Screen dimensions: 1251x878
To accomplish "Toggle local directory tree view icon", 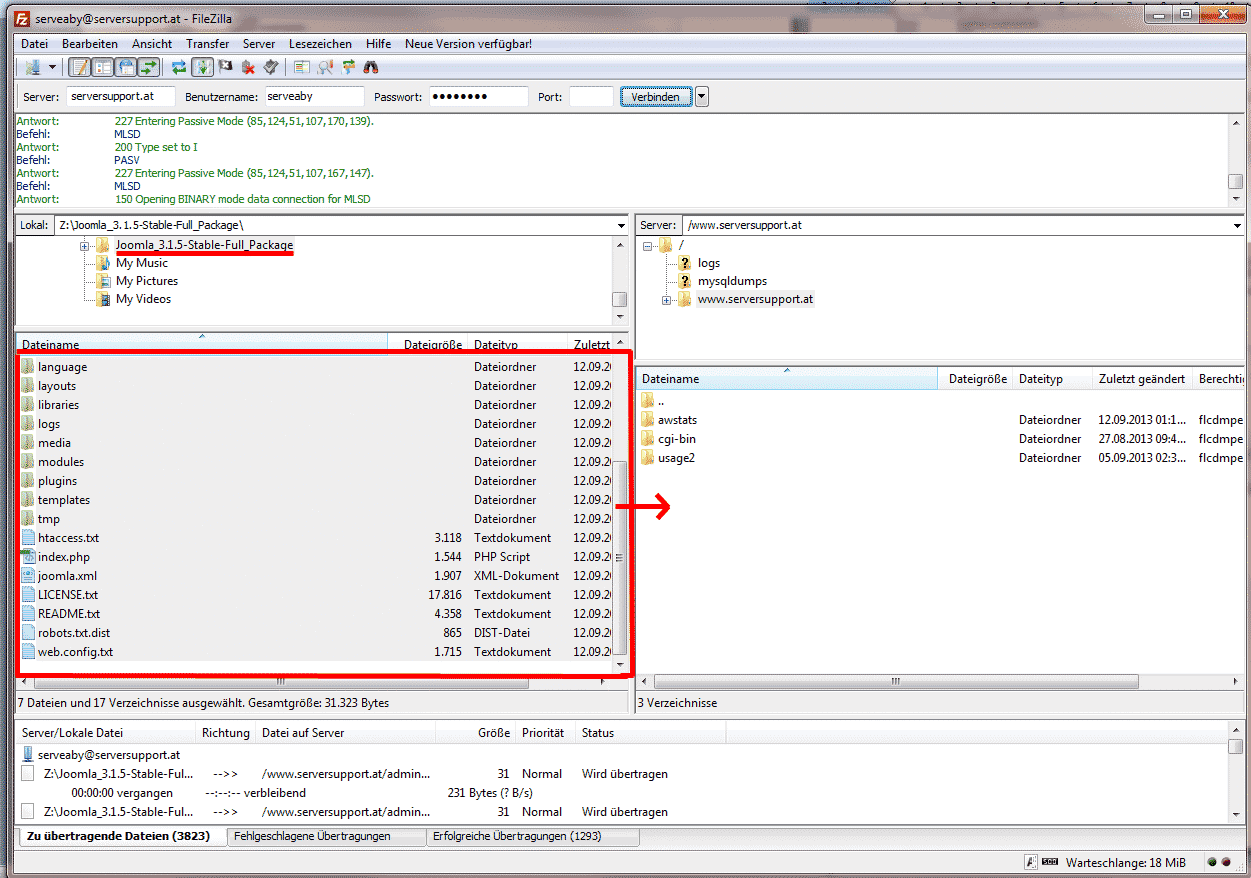I will (x=103, y=68).
